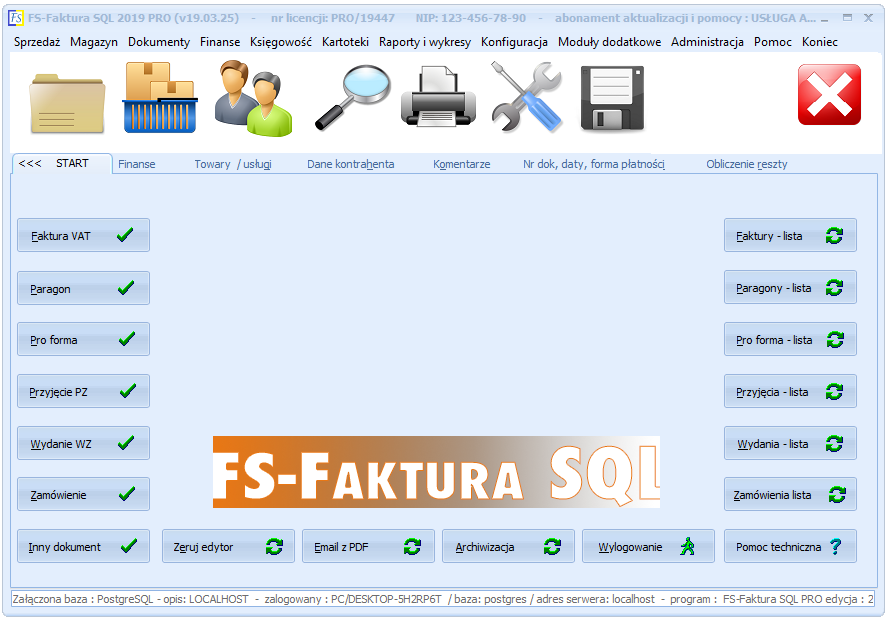Open the Faktury - lista button

(790, 235)
